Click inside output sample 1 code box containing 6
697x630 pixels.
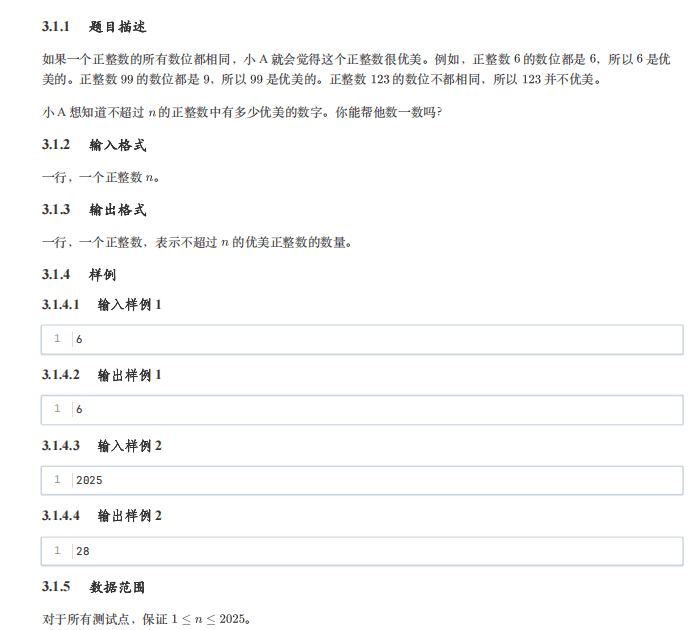click(x=362, y=410)
